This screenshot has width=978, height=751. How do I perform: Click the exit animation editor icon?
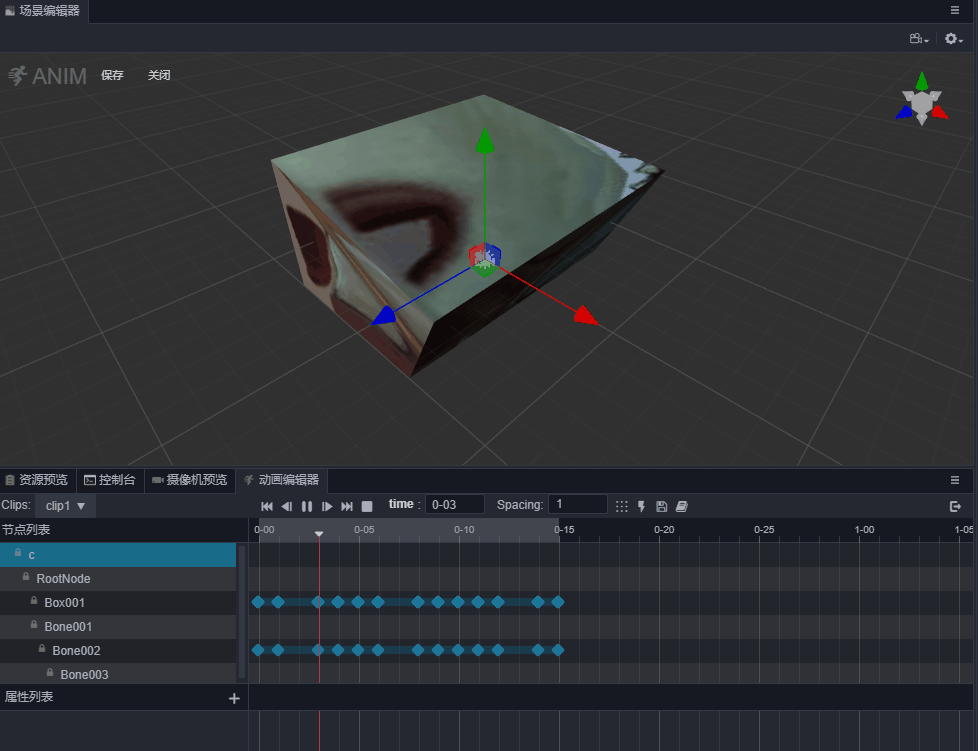click(955, 506)
